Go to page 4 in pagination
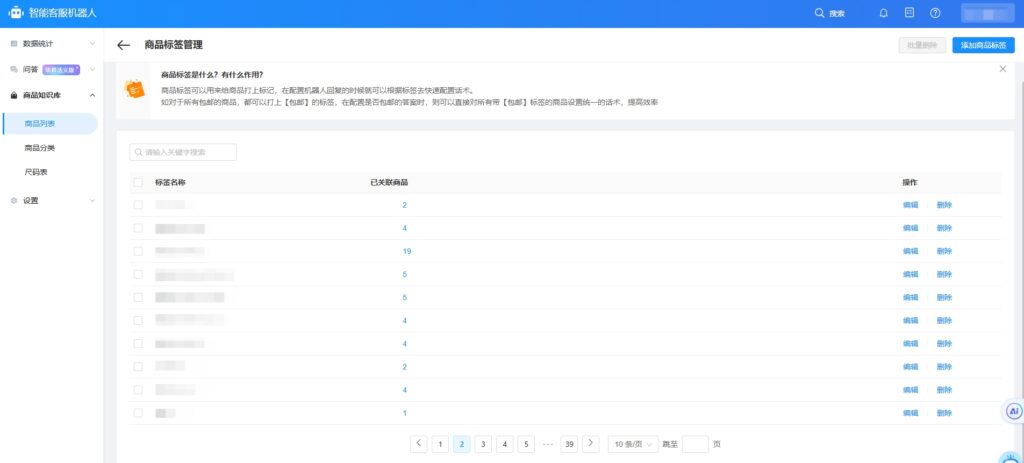The width and height of the screenshot is (1024, 463). 504,444
